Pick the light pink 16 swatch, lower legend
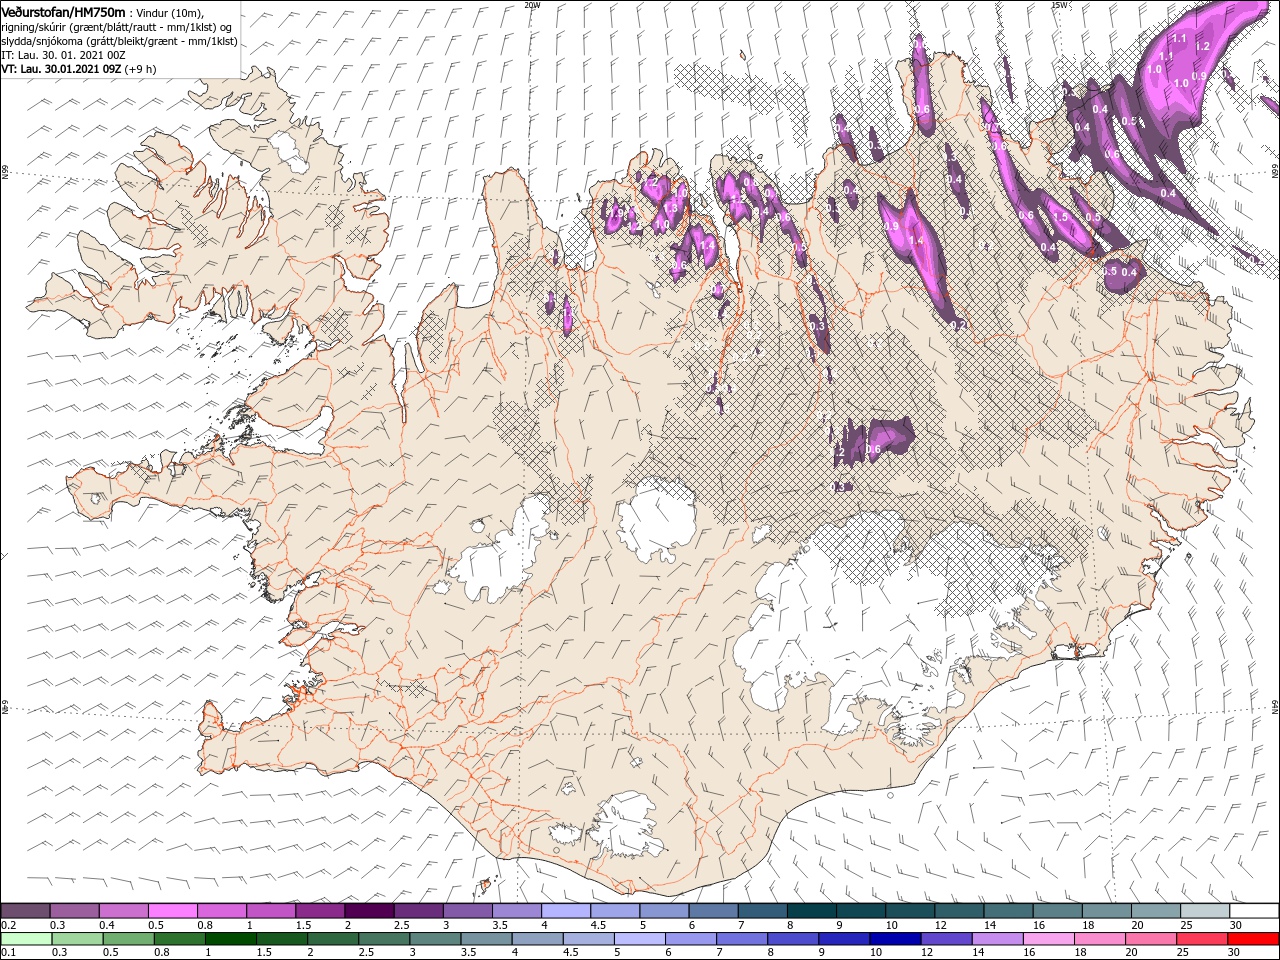 pos(1049,939)
